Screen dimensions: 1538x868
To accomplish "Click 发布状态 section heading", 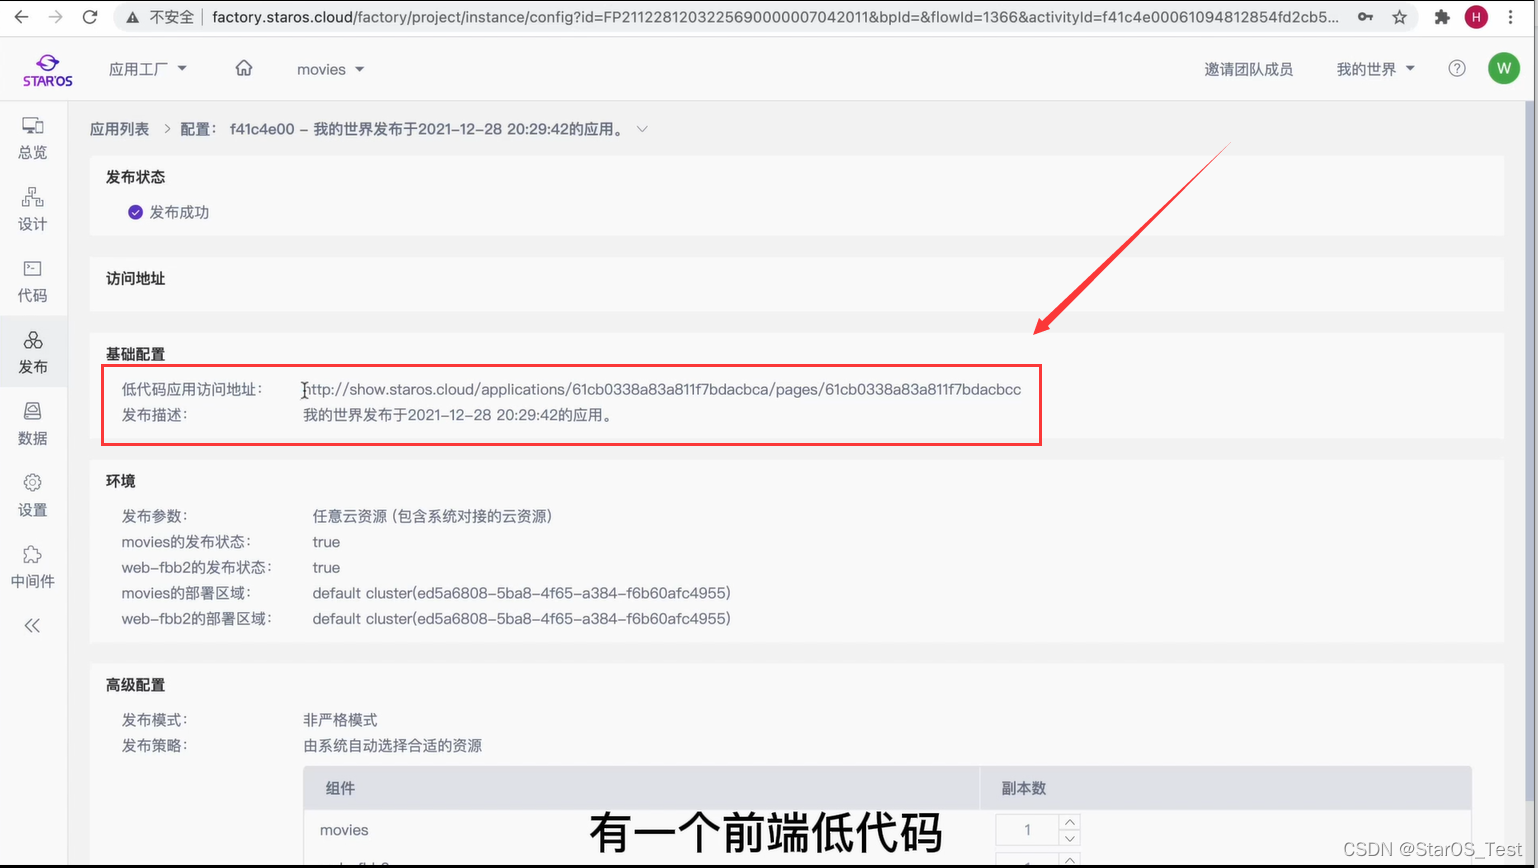I will click(x=135, y=177).
